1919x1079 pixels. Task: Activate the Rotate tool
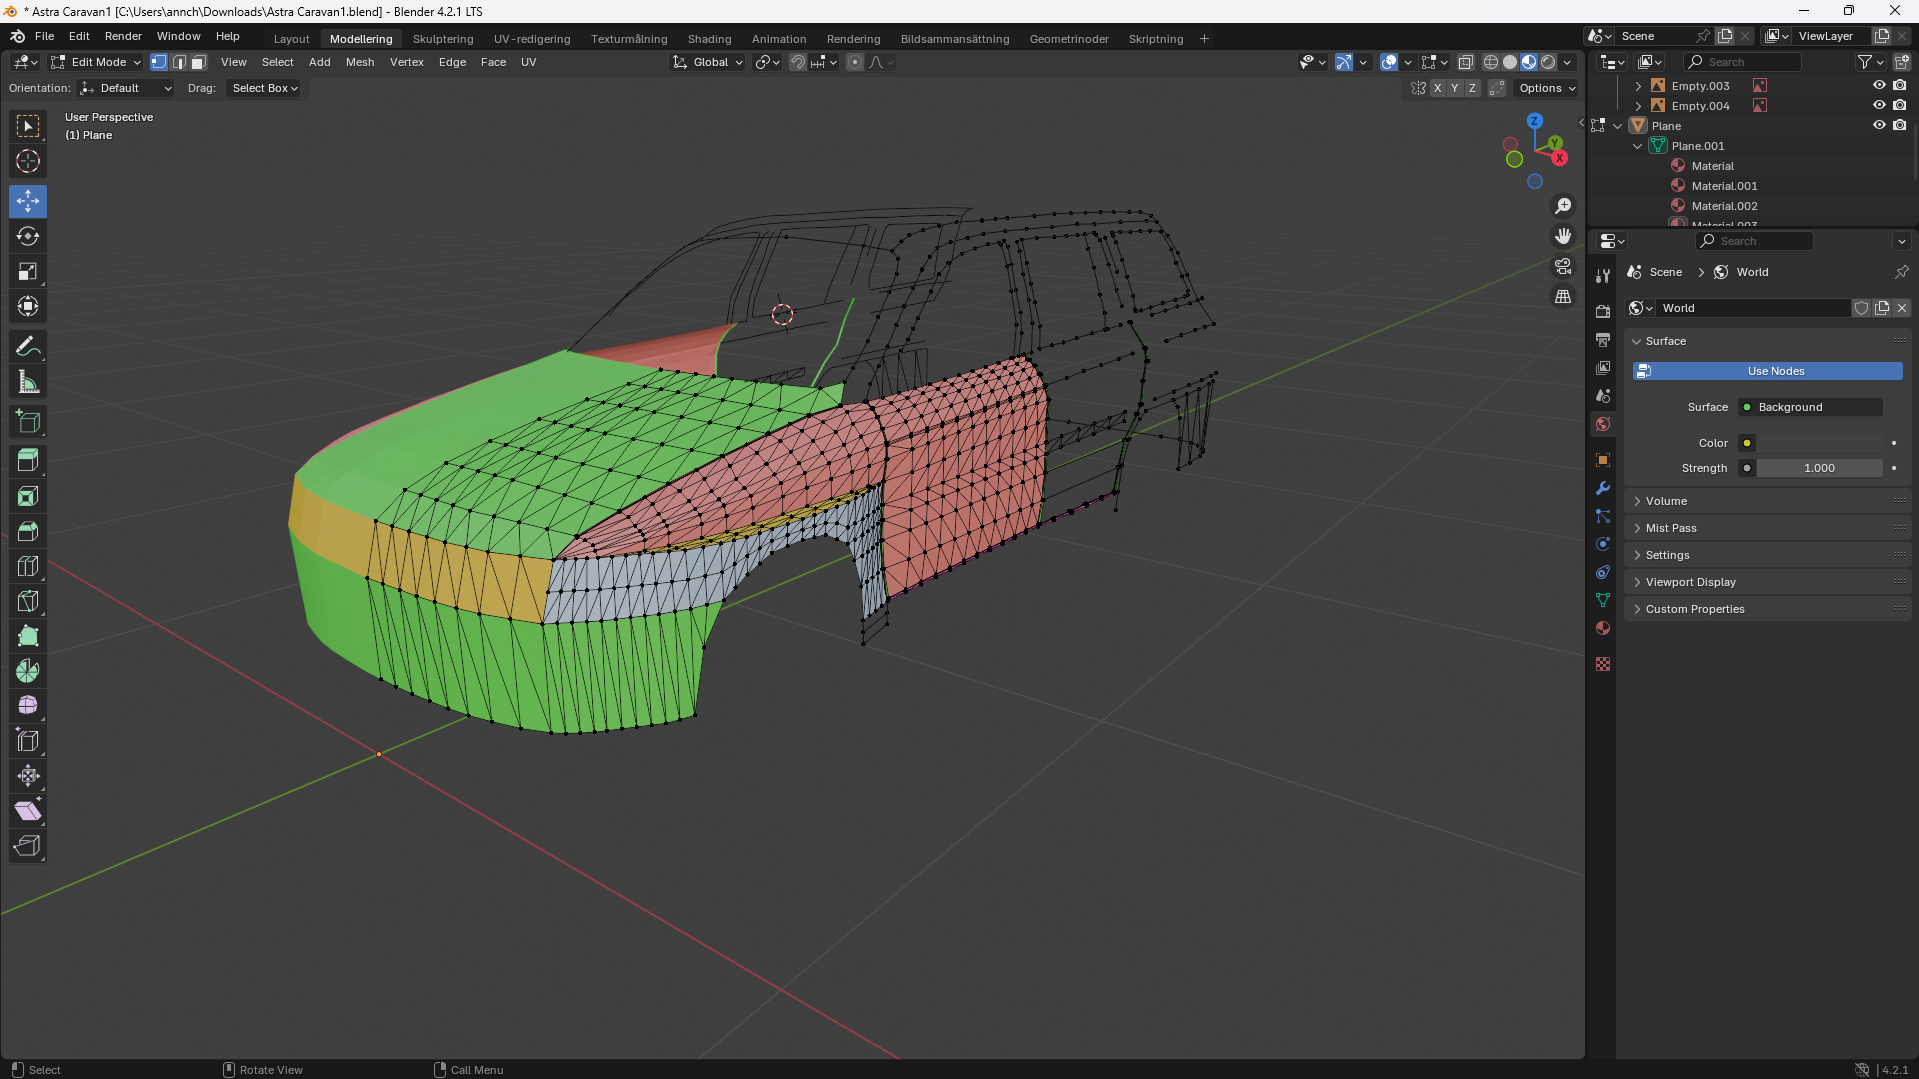click(28, 236)
